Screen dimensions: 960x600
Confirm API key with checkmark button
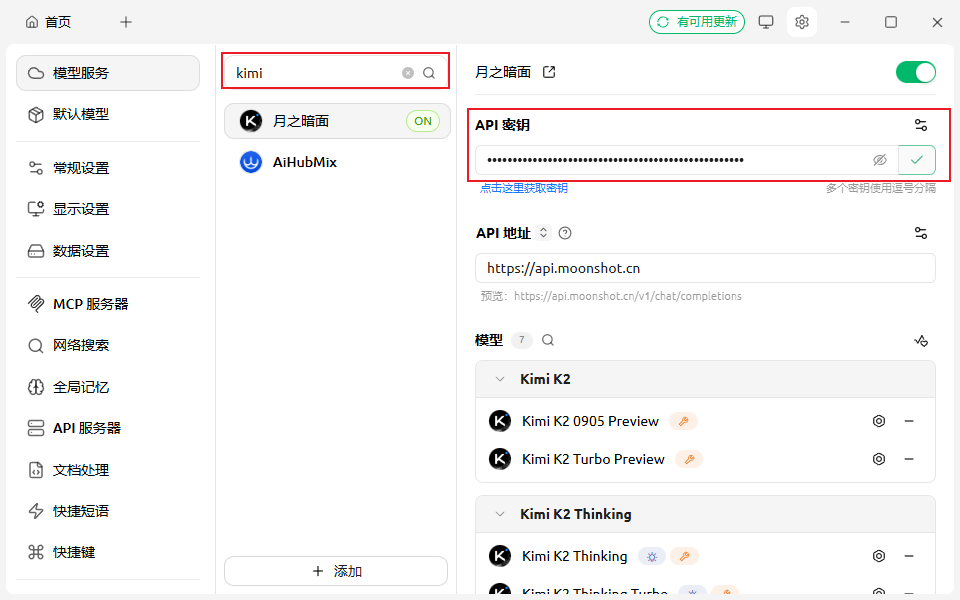click(917, 160)
